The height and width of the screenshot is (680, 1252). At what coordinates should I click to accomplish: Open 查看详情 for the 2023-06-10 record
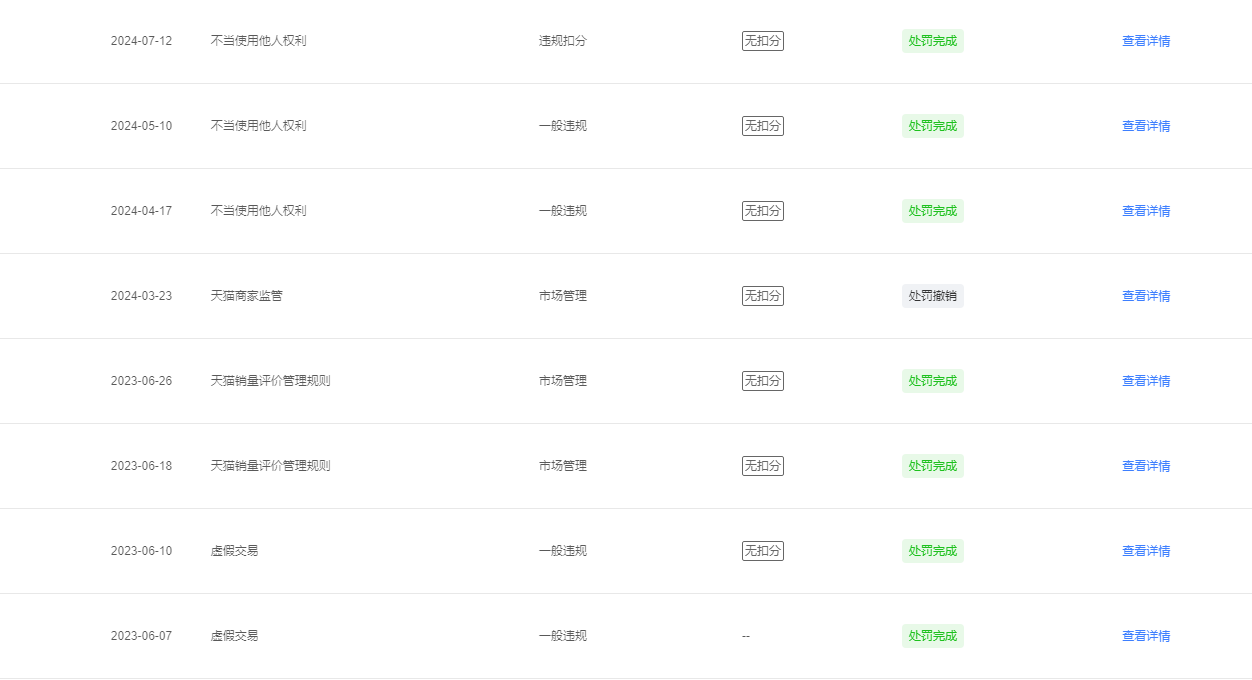(x=1146, y=551)
